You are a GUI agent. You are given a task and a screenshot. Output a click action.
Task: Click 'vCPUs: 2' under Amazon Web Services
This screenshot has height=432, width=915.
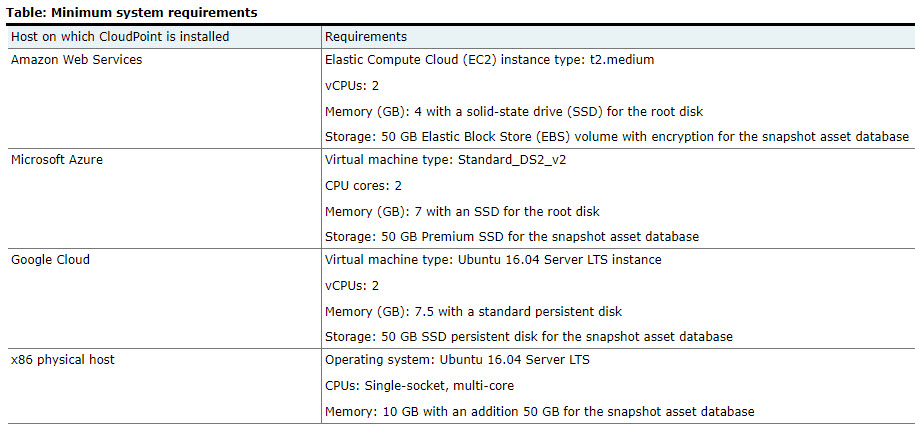pyautogui.click(x=352, y=86)
